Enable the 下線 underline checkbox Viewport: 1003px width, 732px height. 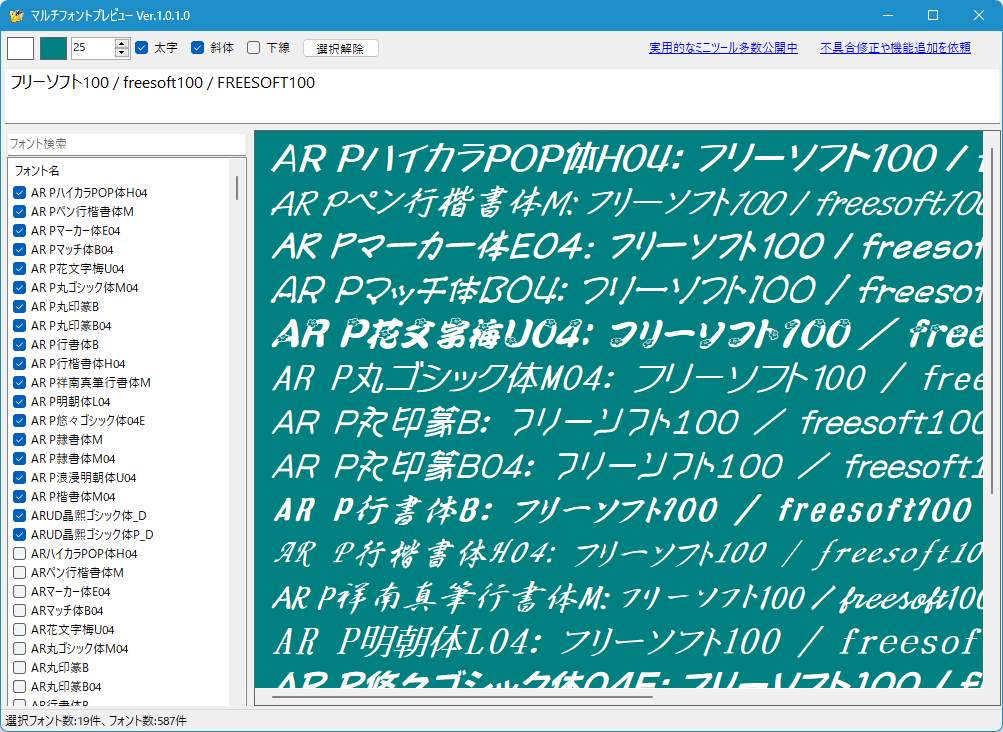tap(253, 47)
